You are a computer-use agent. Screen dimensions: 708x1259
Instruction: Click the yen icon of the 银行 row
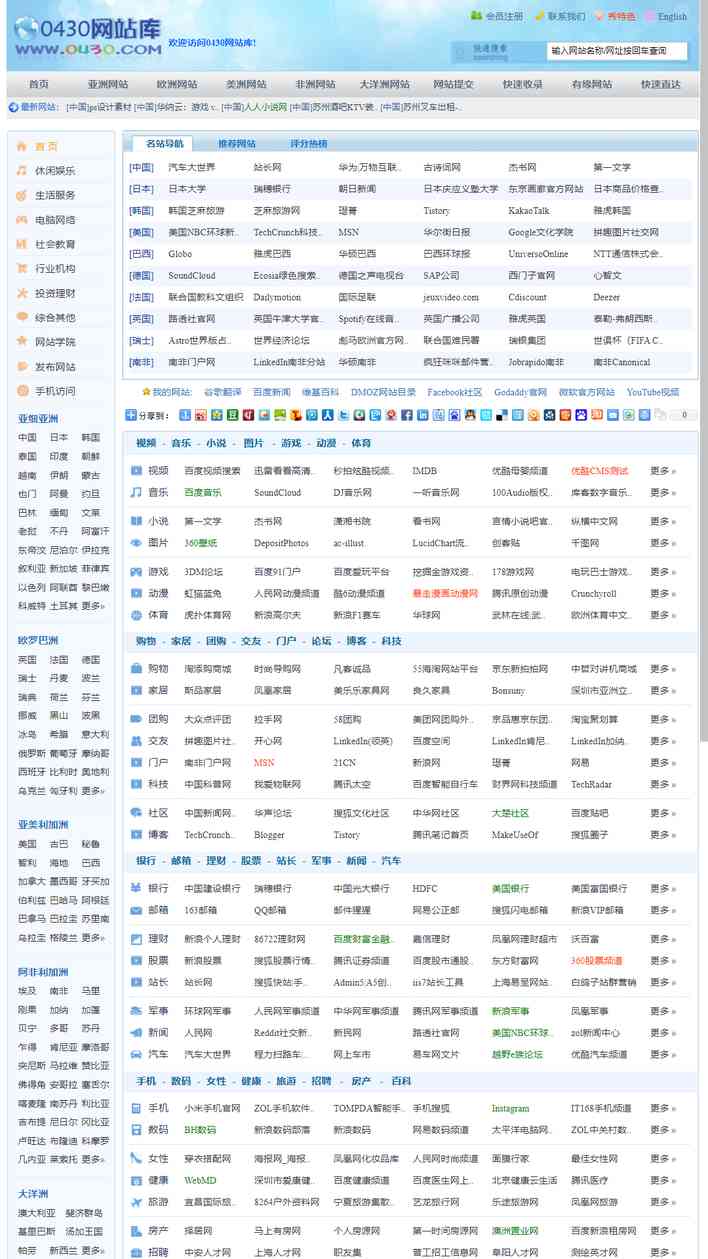(x=136, y=888)
